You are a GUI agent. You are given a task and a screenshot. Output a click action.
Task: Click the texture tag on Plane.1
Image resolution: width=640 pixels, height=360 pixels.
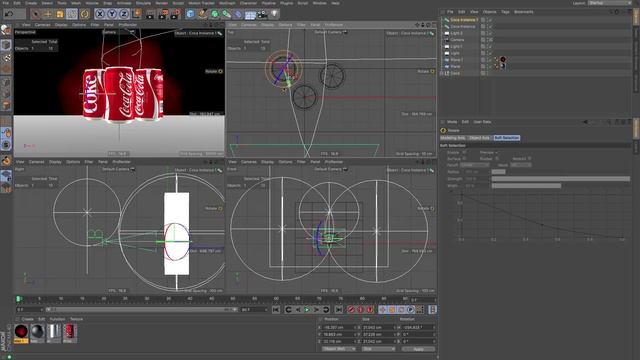tap(503, 60)
